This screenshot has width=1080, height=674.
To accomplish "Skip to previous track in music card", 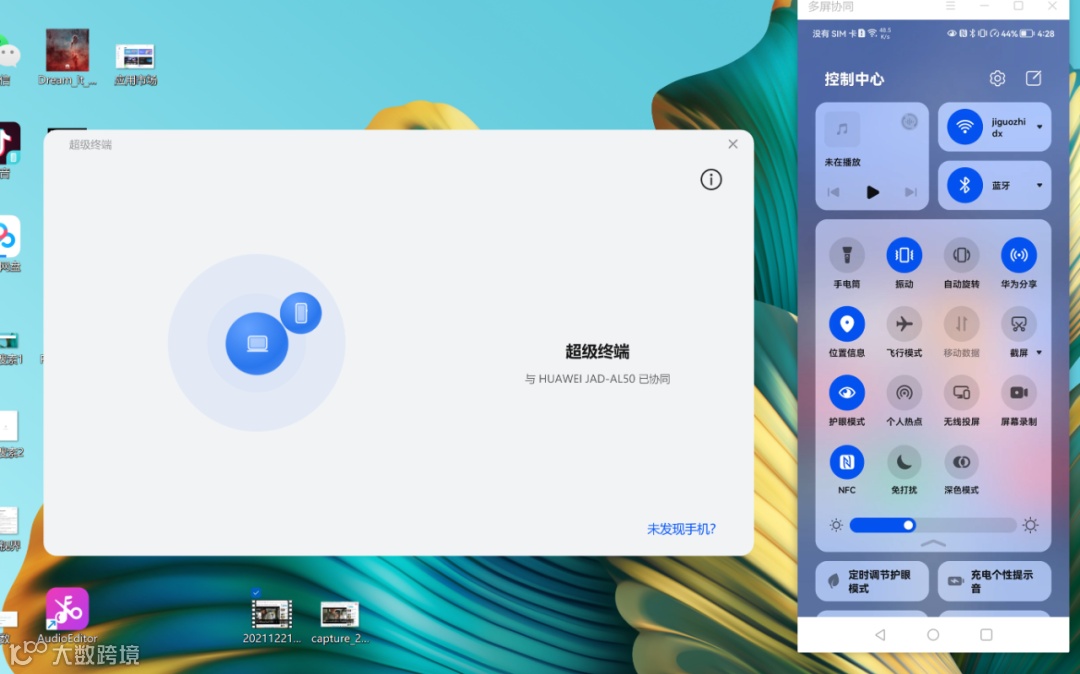I will coord(833,192).
